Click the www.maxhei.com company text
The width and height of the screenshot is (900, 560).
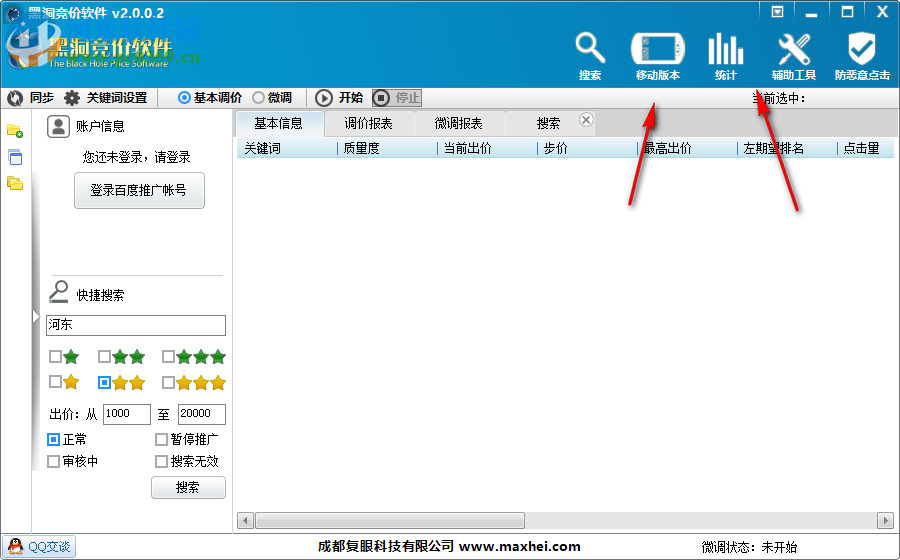tap(519, 546)
